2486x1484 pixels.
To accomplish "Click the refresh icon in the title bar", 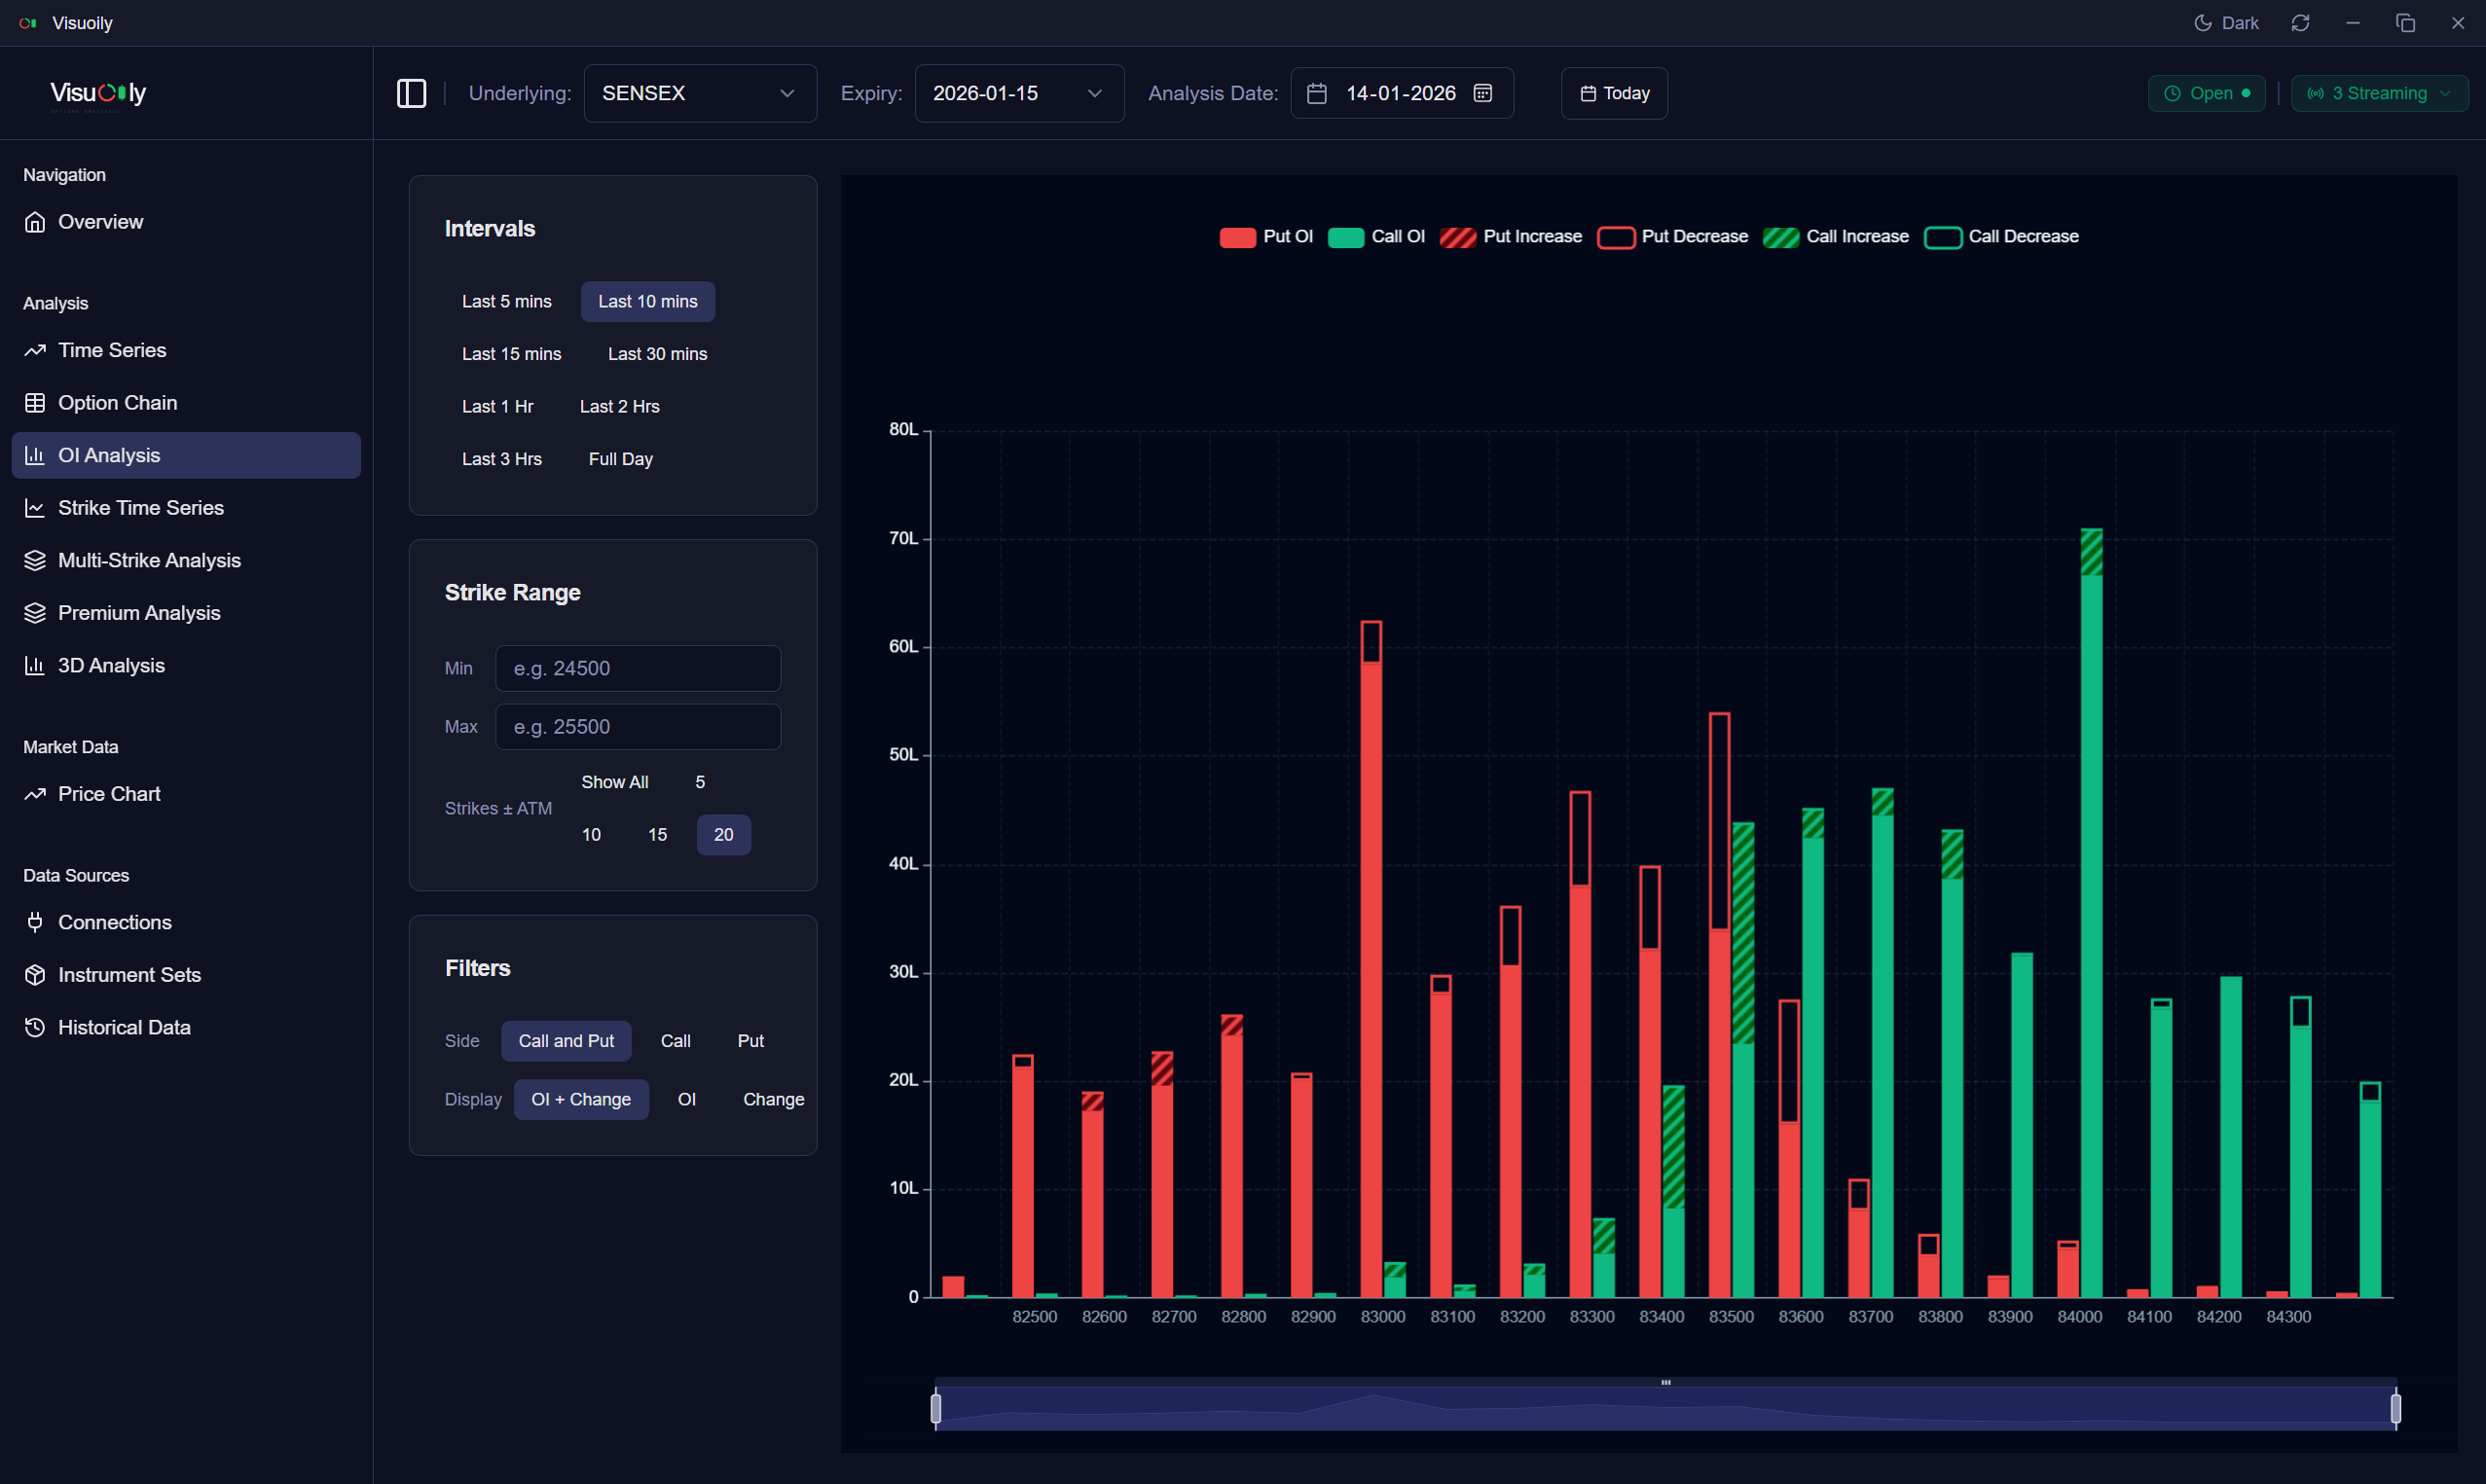I will coord(2301,22).
